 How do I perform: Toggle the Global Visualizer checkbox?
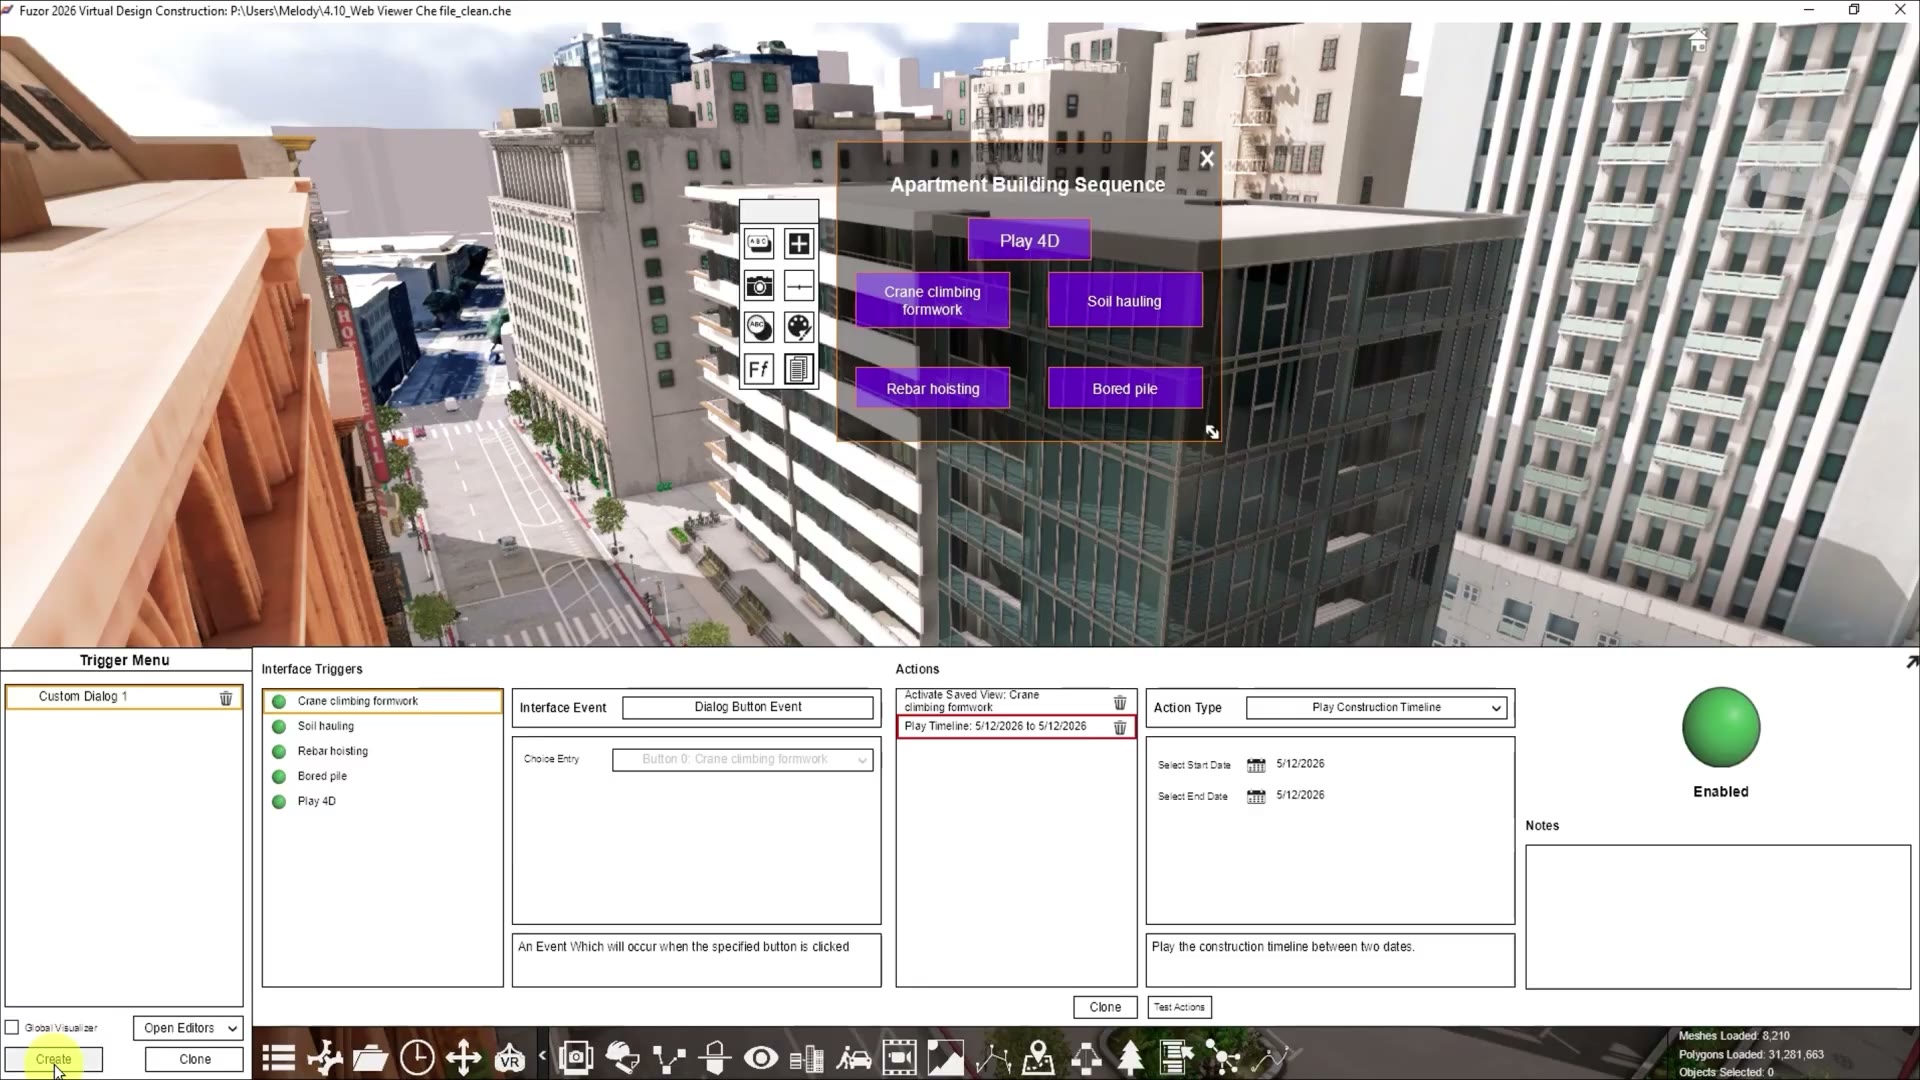click(12, 1027)
